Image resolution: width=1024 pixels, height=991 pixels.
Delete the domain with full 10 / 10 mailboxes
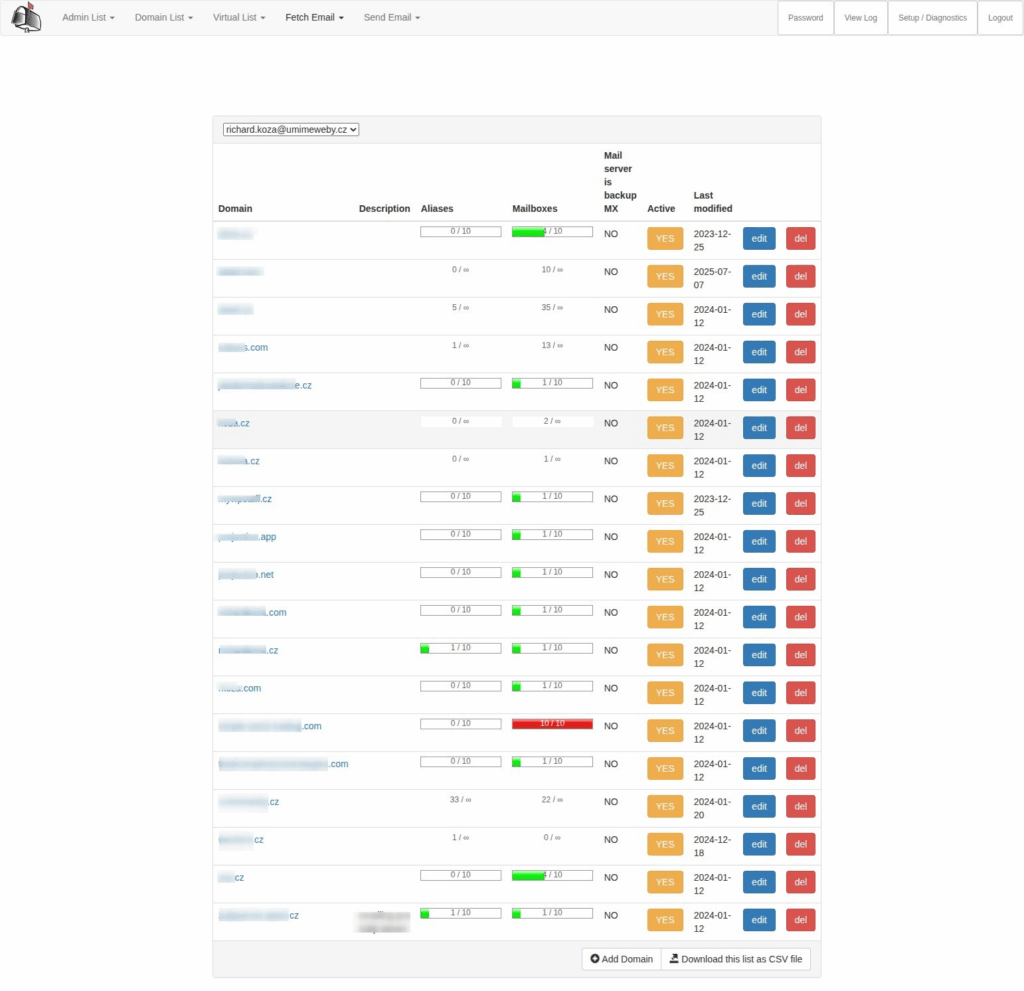tap(800, 731)
